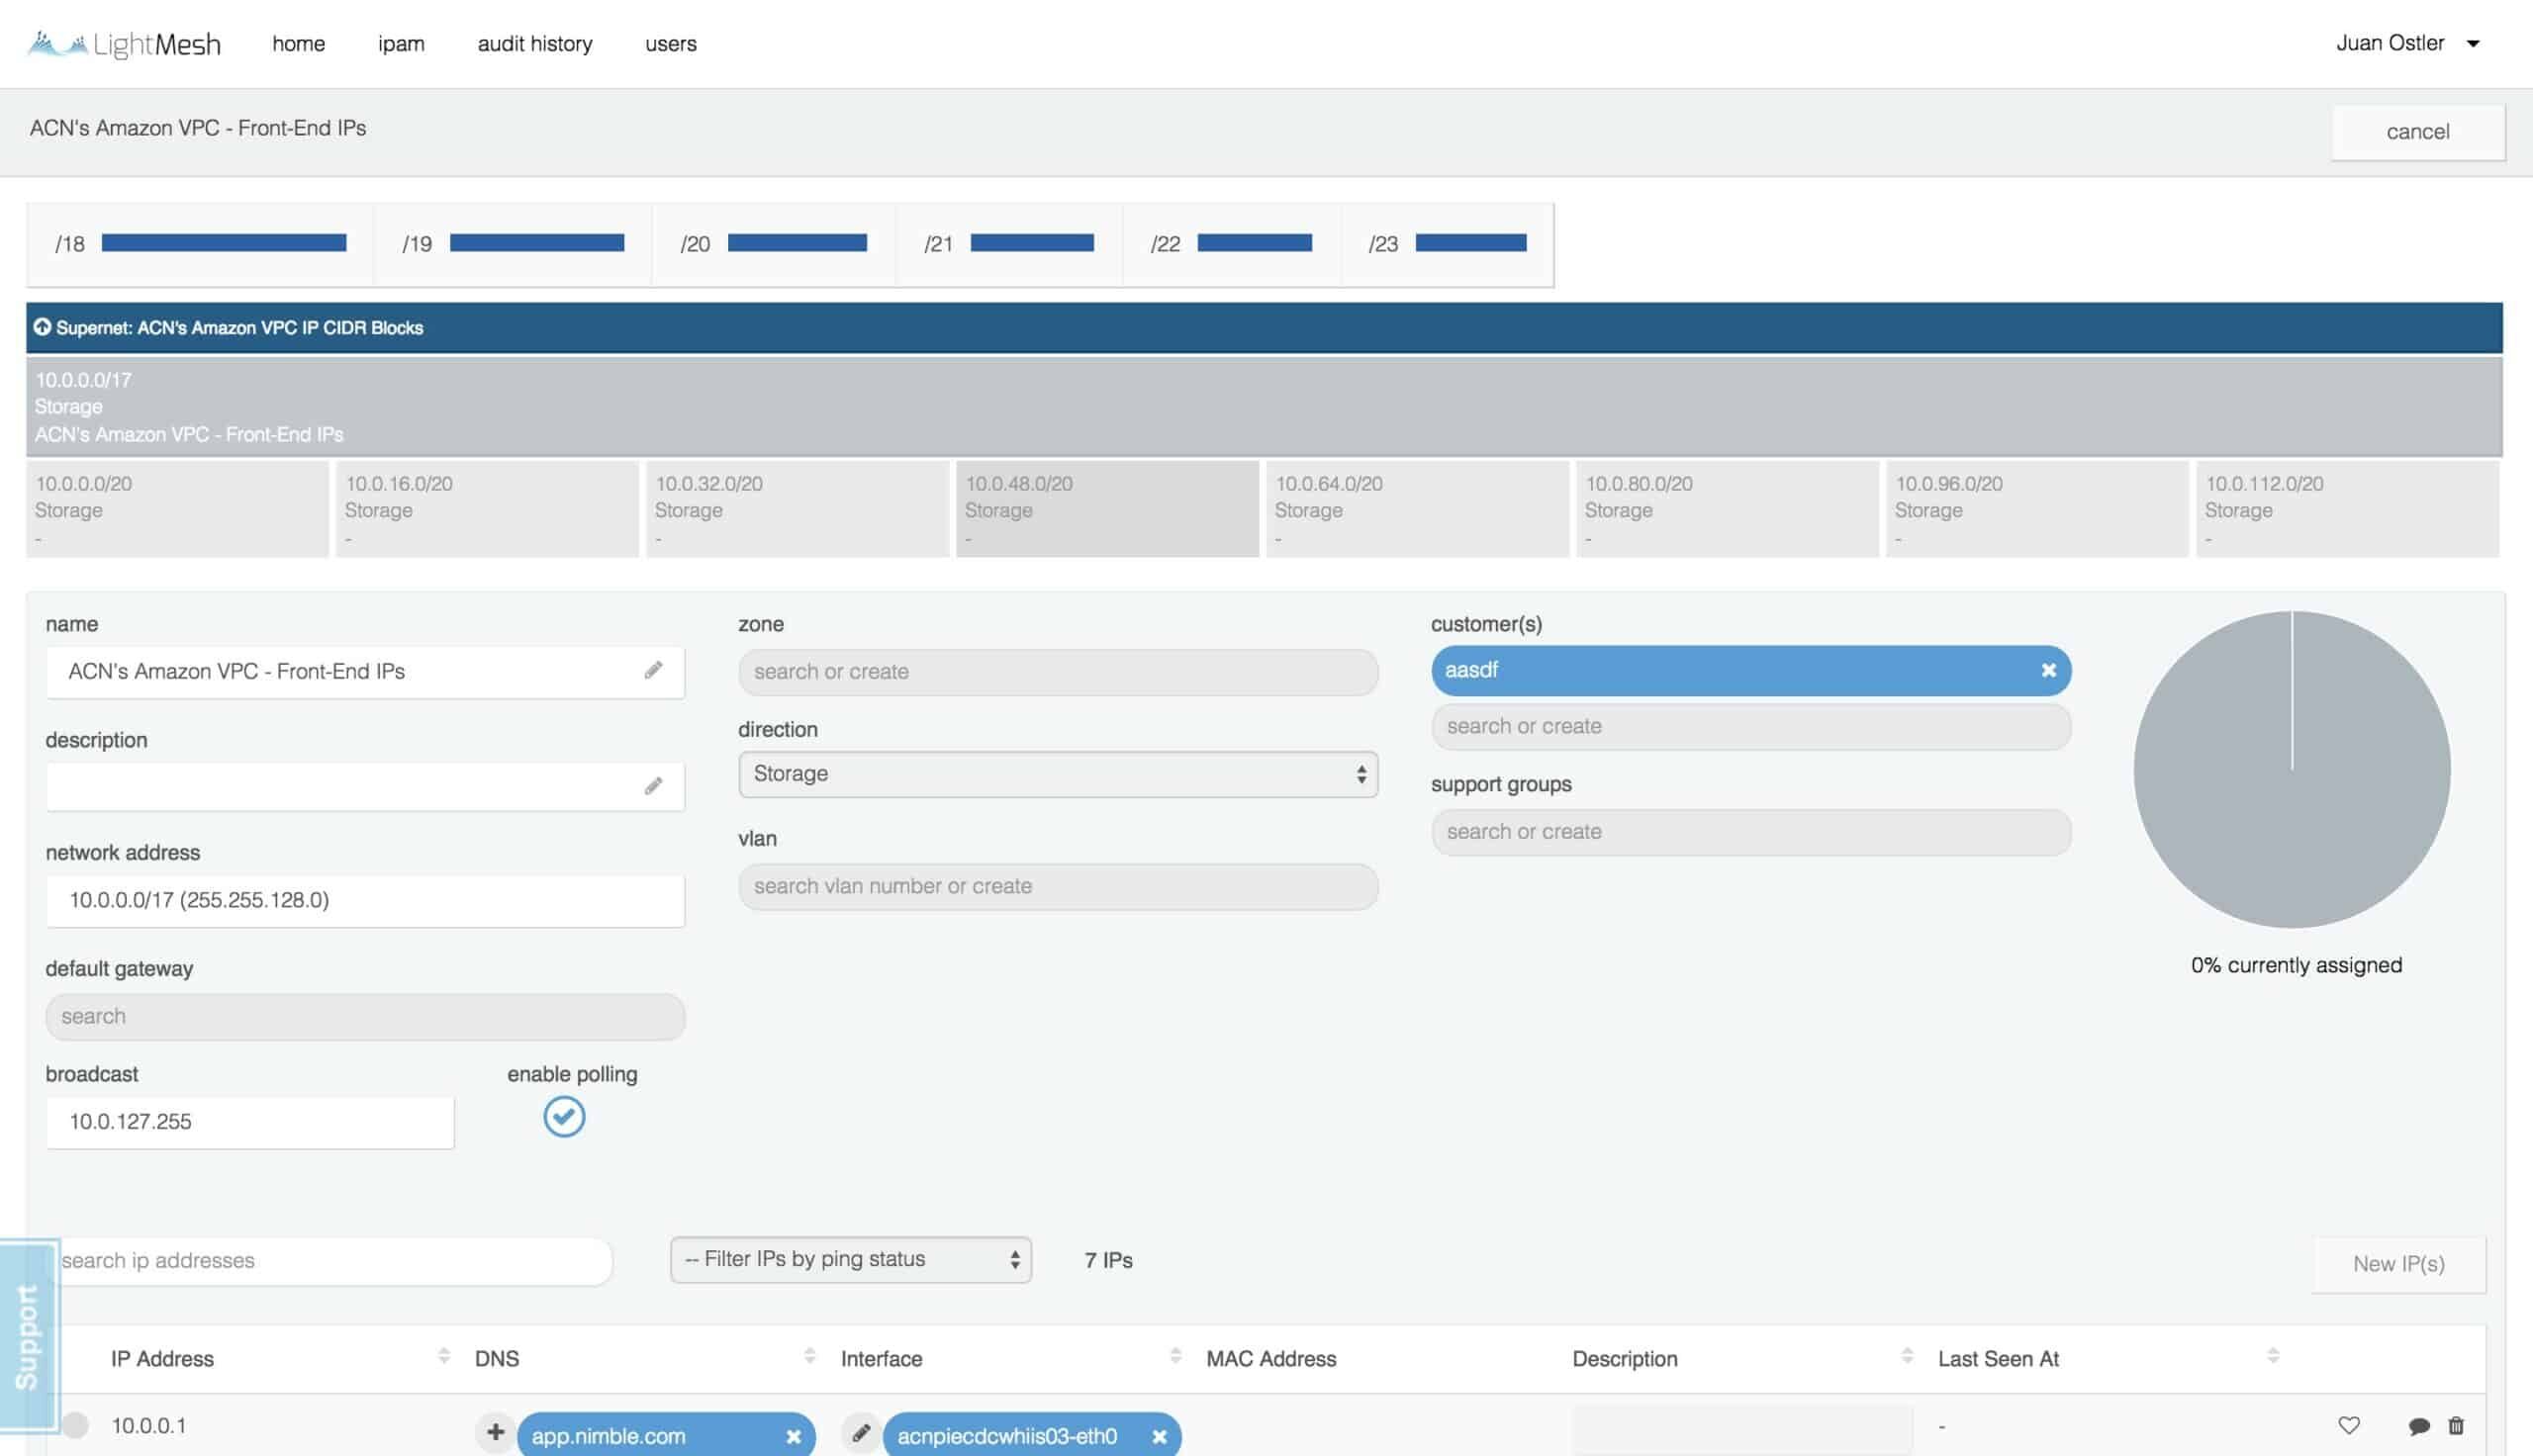Screen dimensions: 2533x1456
Task: Go to the home menu item
Action: tap(299, 44)
